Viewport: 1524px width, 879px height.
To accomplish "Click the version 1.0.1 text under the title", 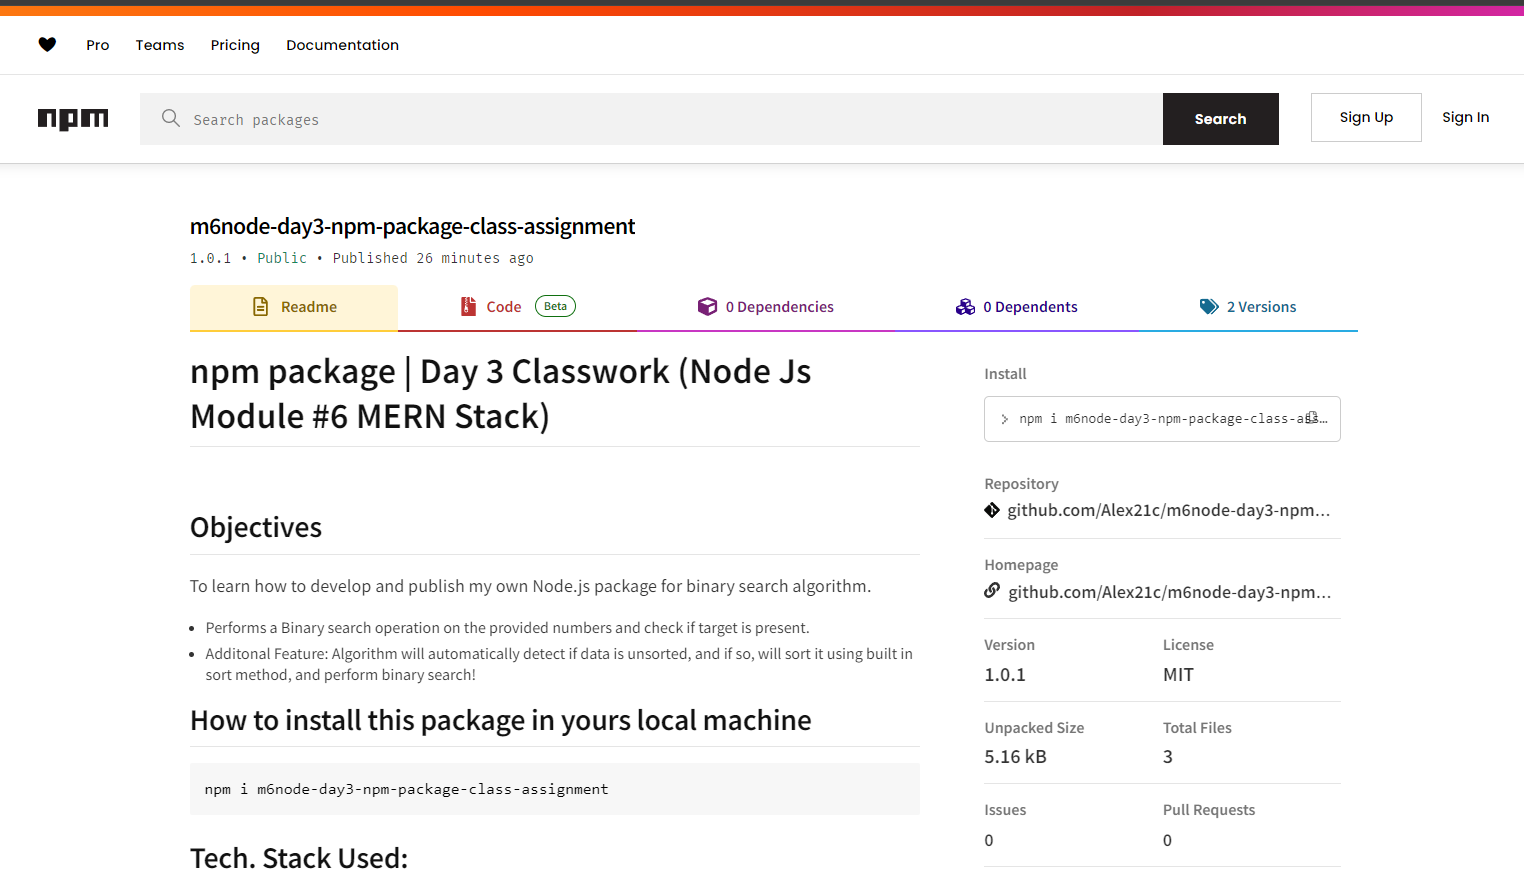I will [x=210, y=258].
